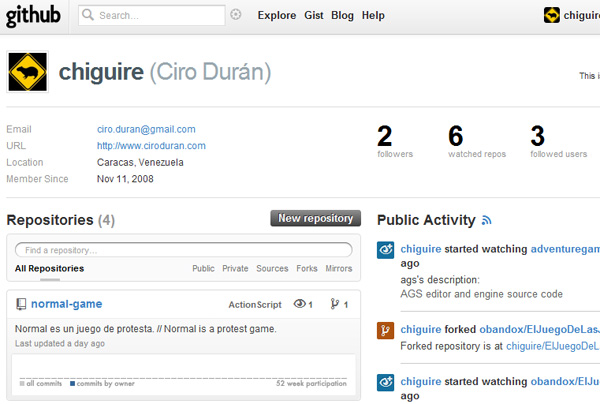Screen dimensions: 600x404
Task: Click the Normal es un juego de protesta description
Action: click(145, 329)
